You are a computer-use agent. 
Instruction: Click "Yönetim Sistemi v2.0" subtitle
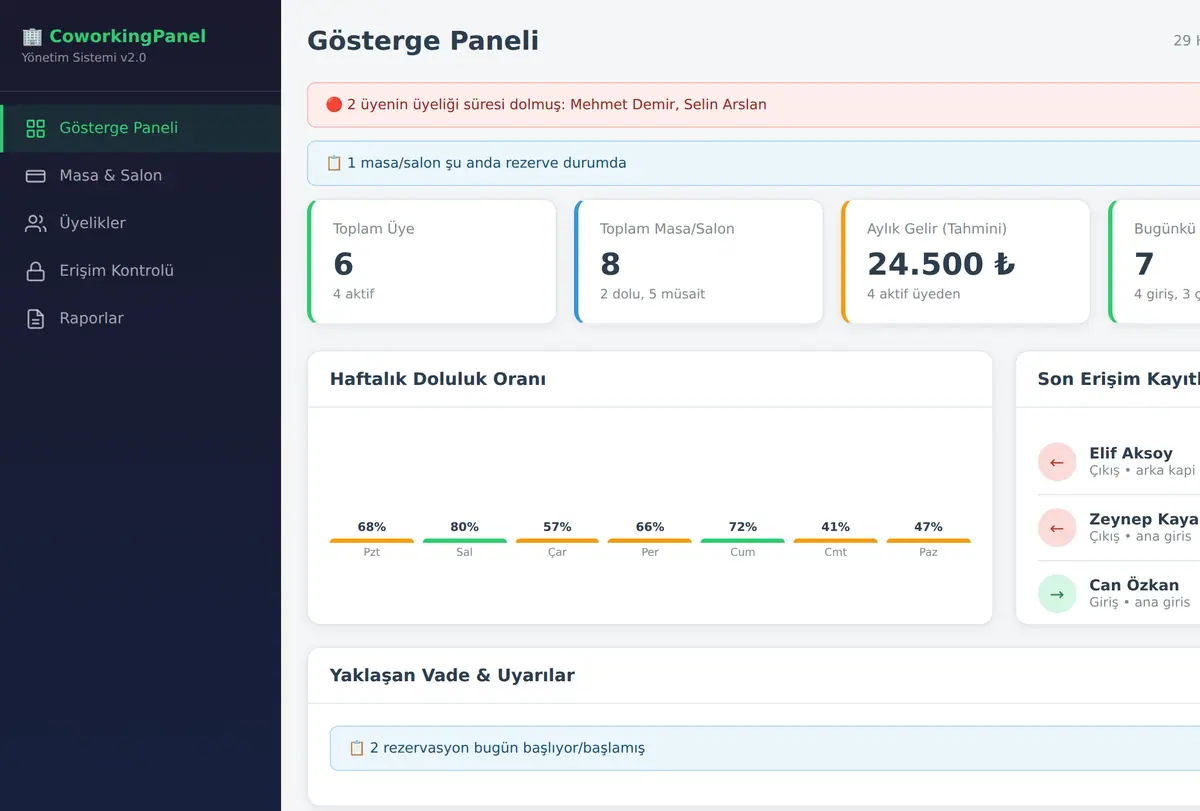pos(84,58)
